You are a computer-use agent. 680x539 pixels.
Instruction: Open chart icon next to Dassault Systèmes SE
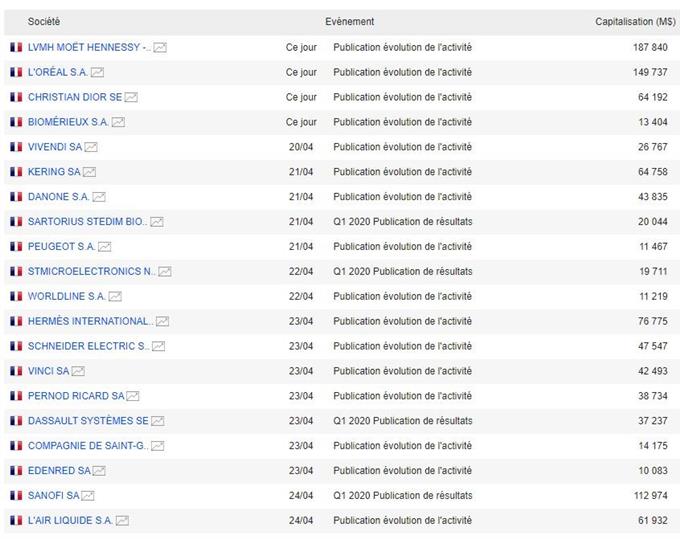point(158,421)
